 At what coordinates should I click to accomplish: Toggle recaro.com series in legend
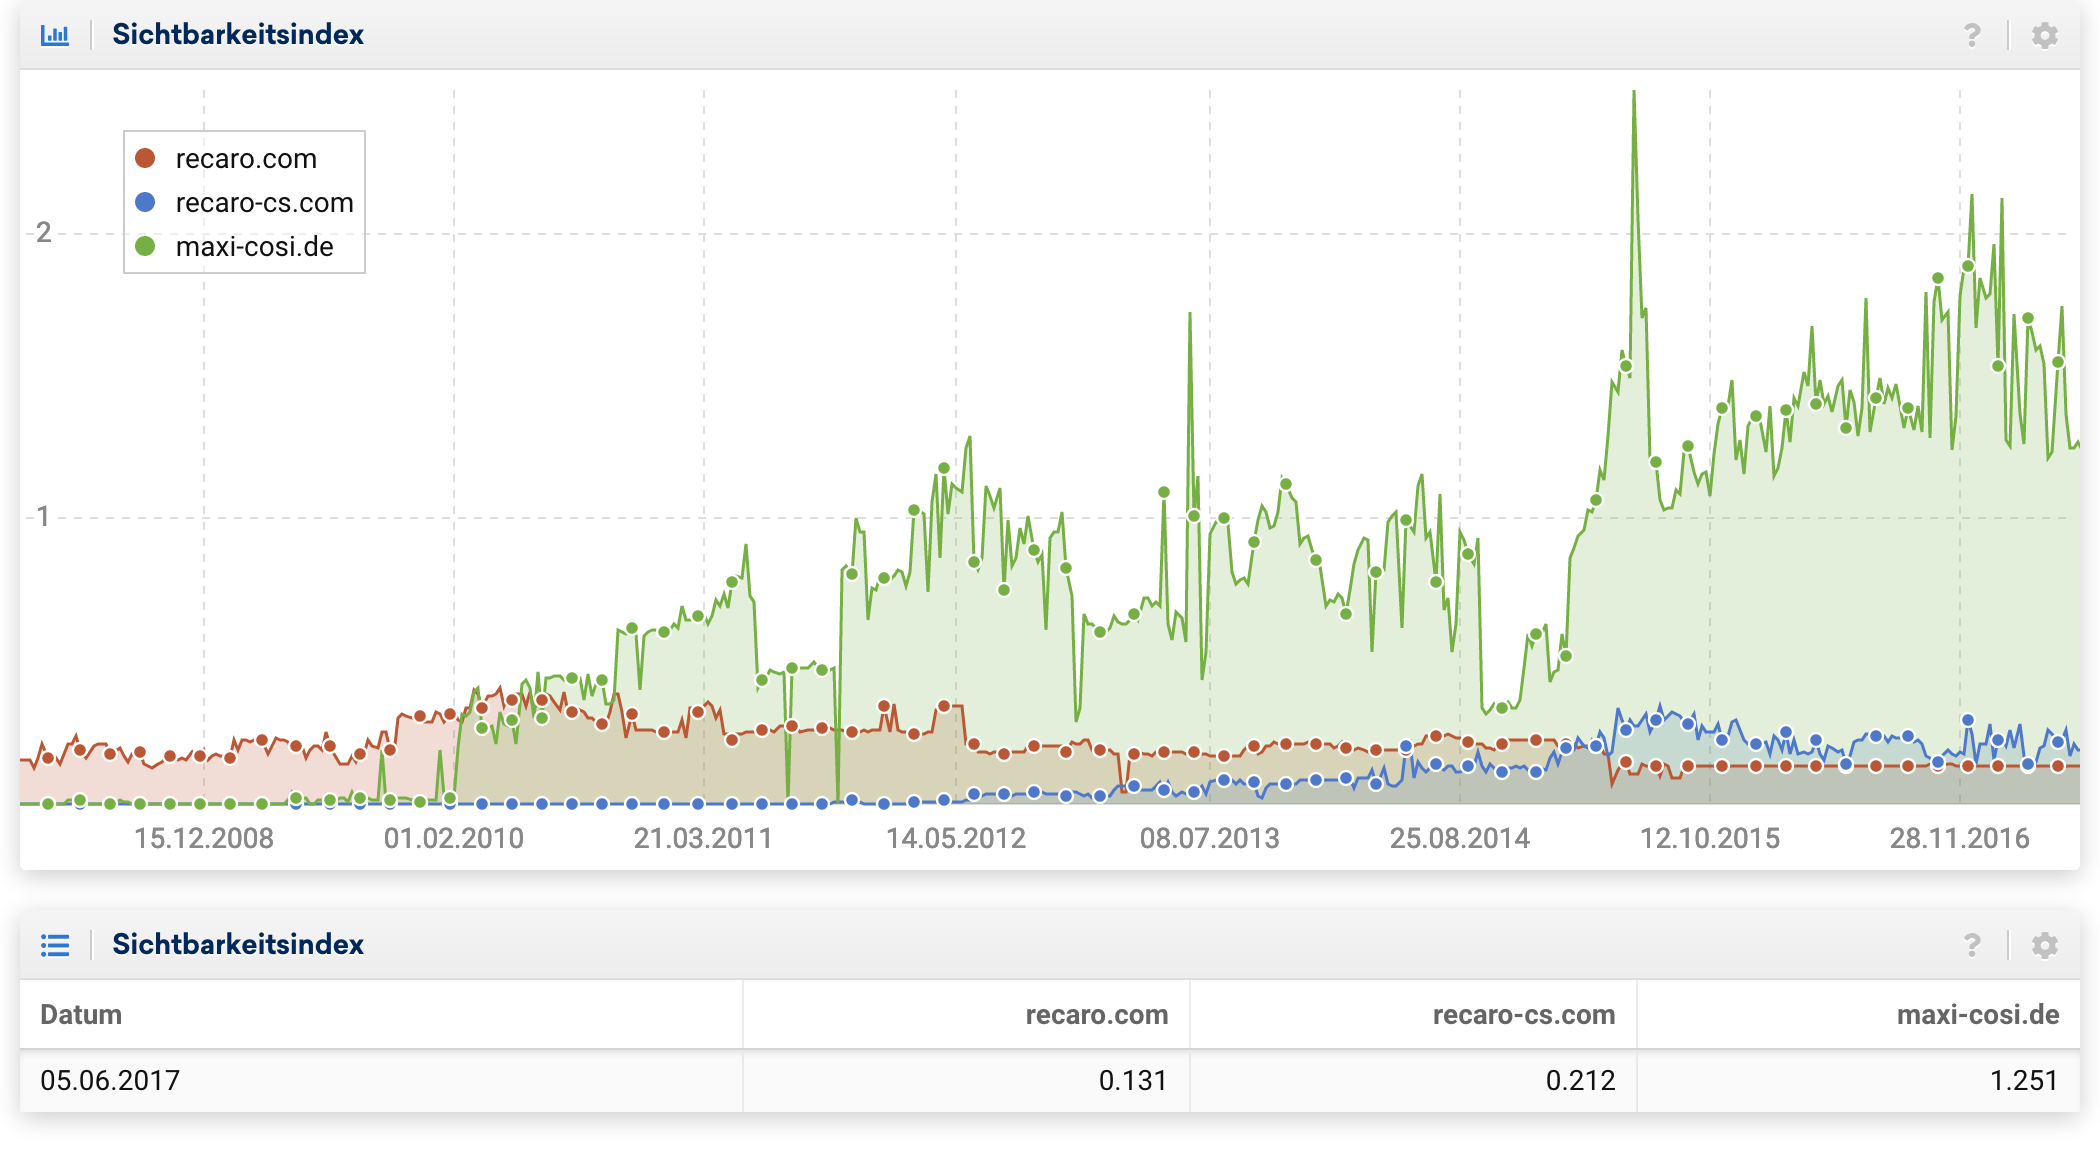click(x=246, y=159)
